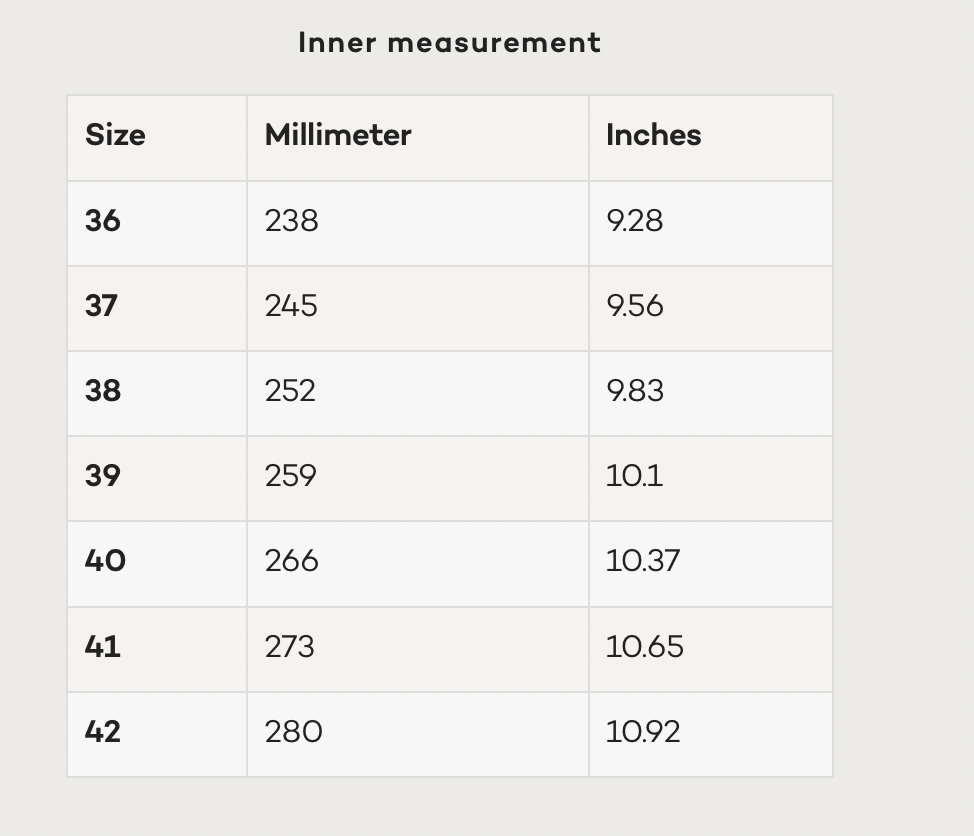Click the 10.65 inches value
This screenshot has width=974, height=836.
tap(644, 646)
